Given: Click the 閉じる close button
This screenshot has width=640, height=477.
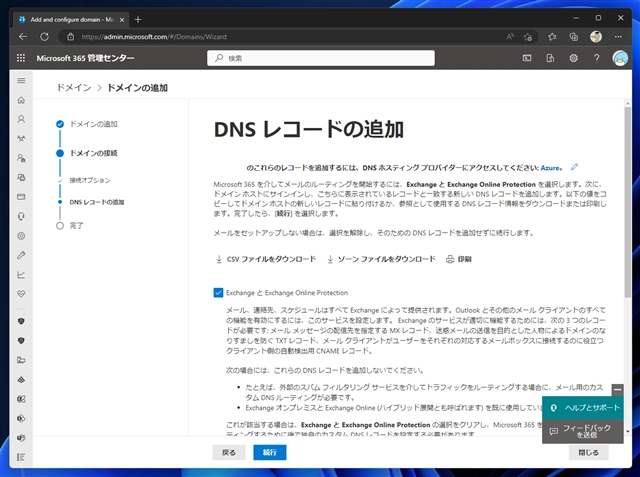Looking at the screenshot, I should [x=589, y=452].
